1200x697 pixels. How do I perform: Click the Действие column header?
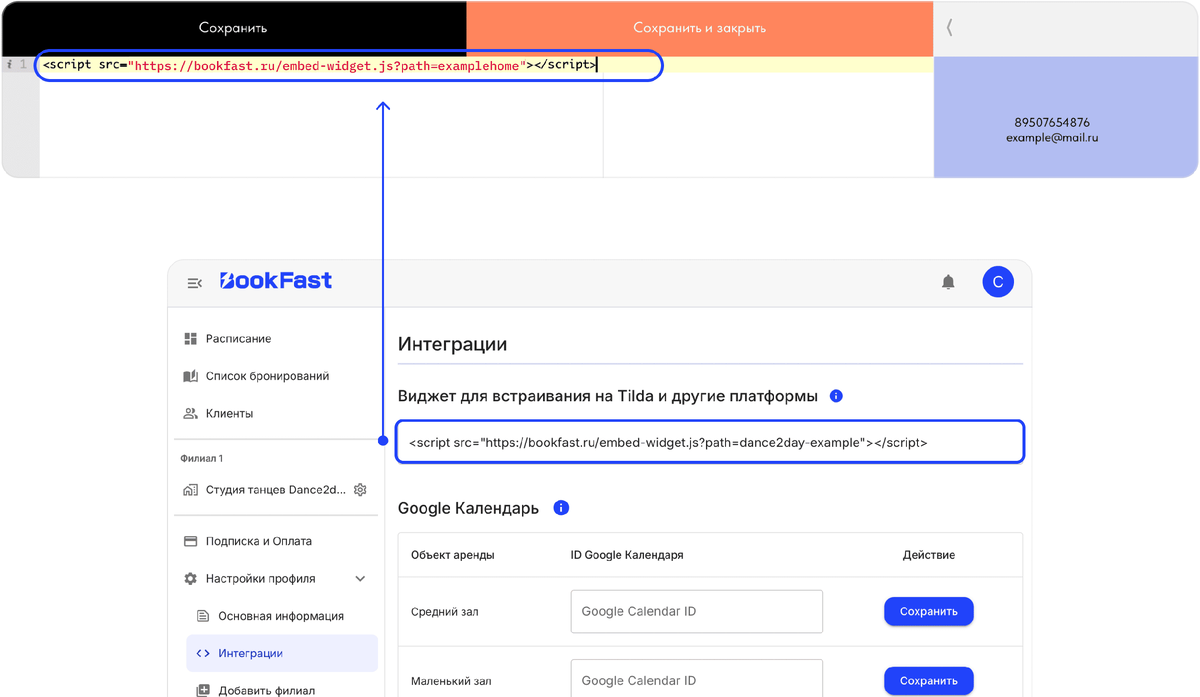(x=928, y=555)
